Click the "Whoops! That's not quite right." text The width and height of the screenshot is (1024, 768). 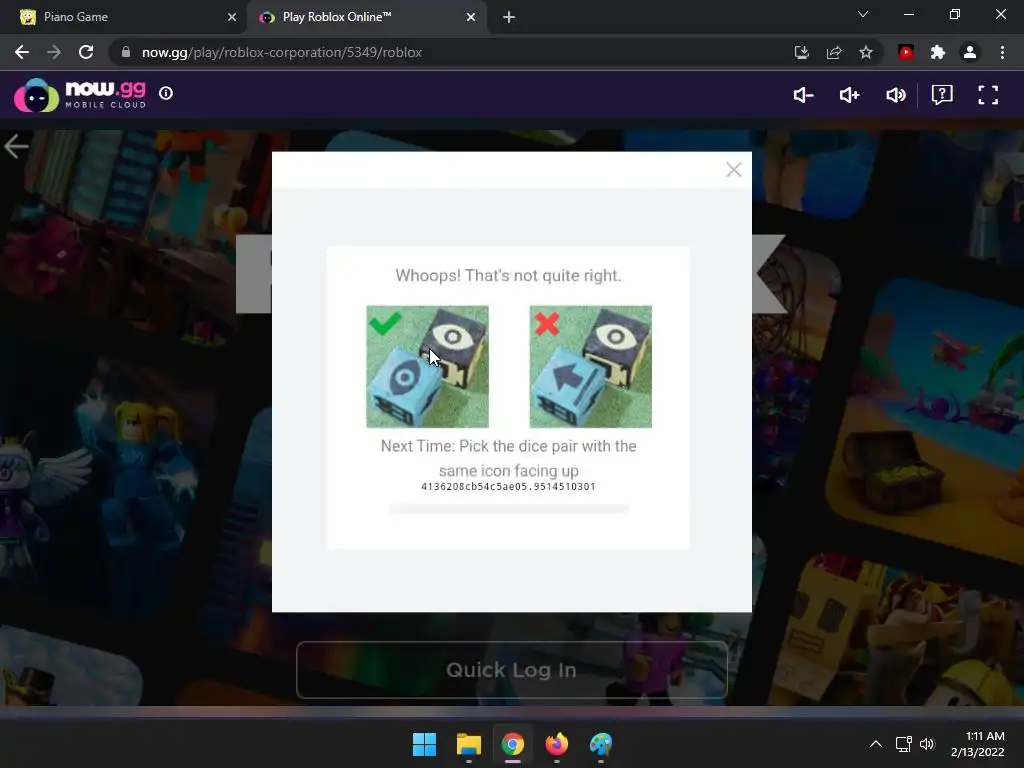(508, 276)
